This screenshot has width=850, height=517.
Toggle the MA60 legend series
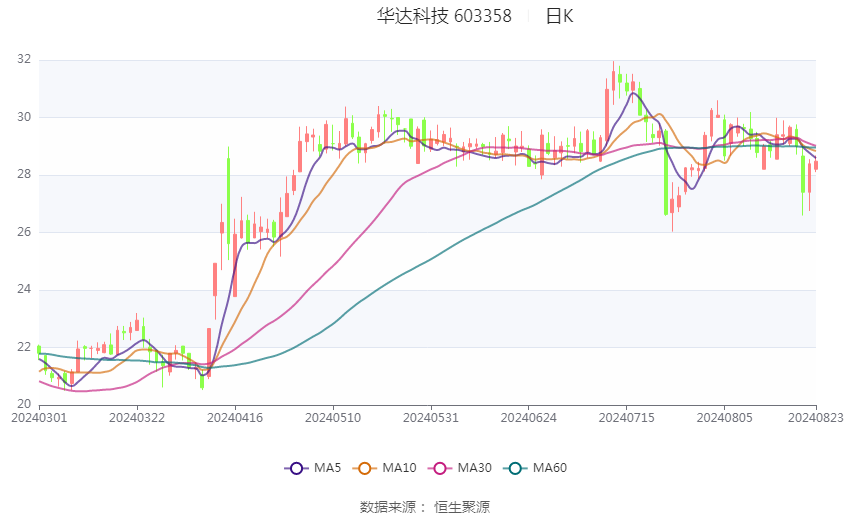[535, 468]
